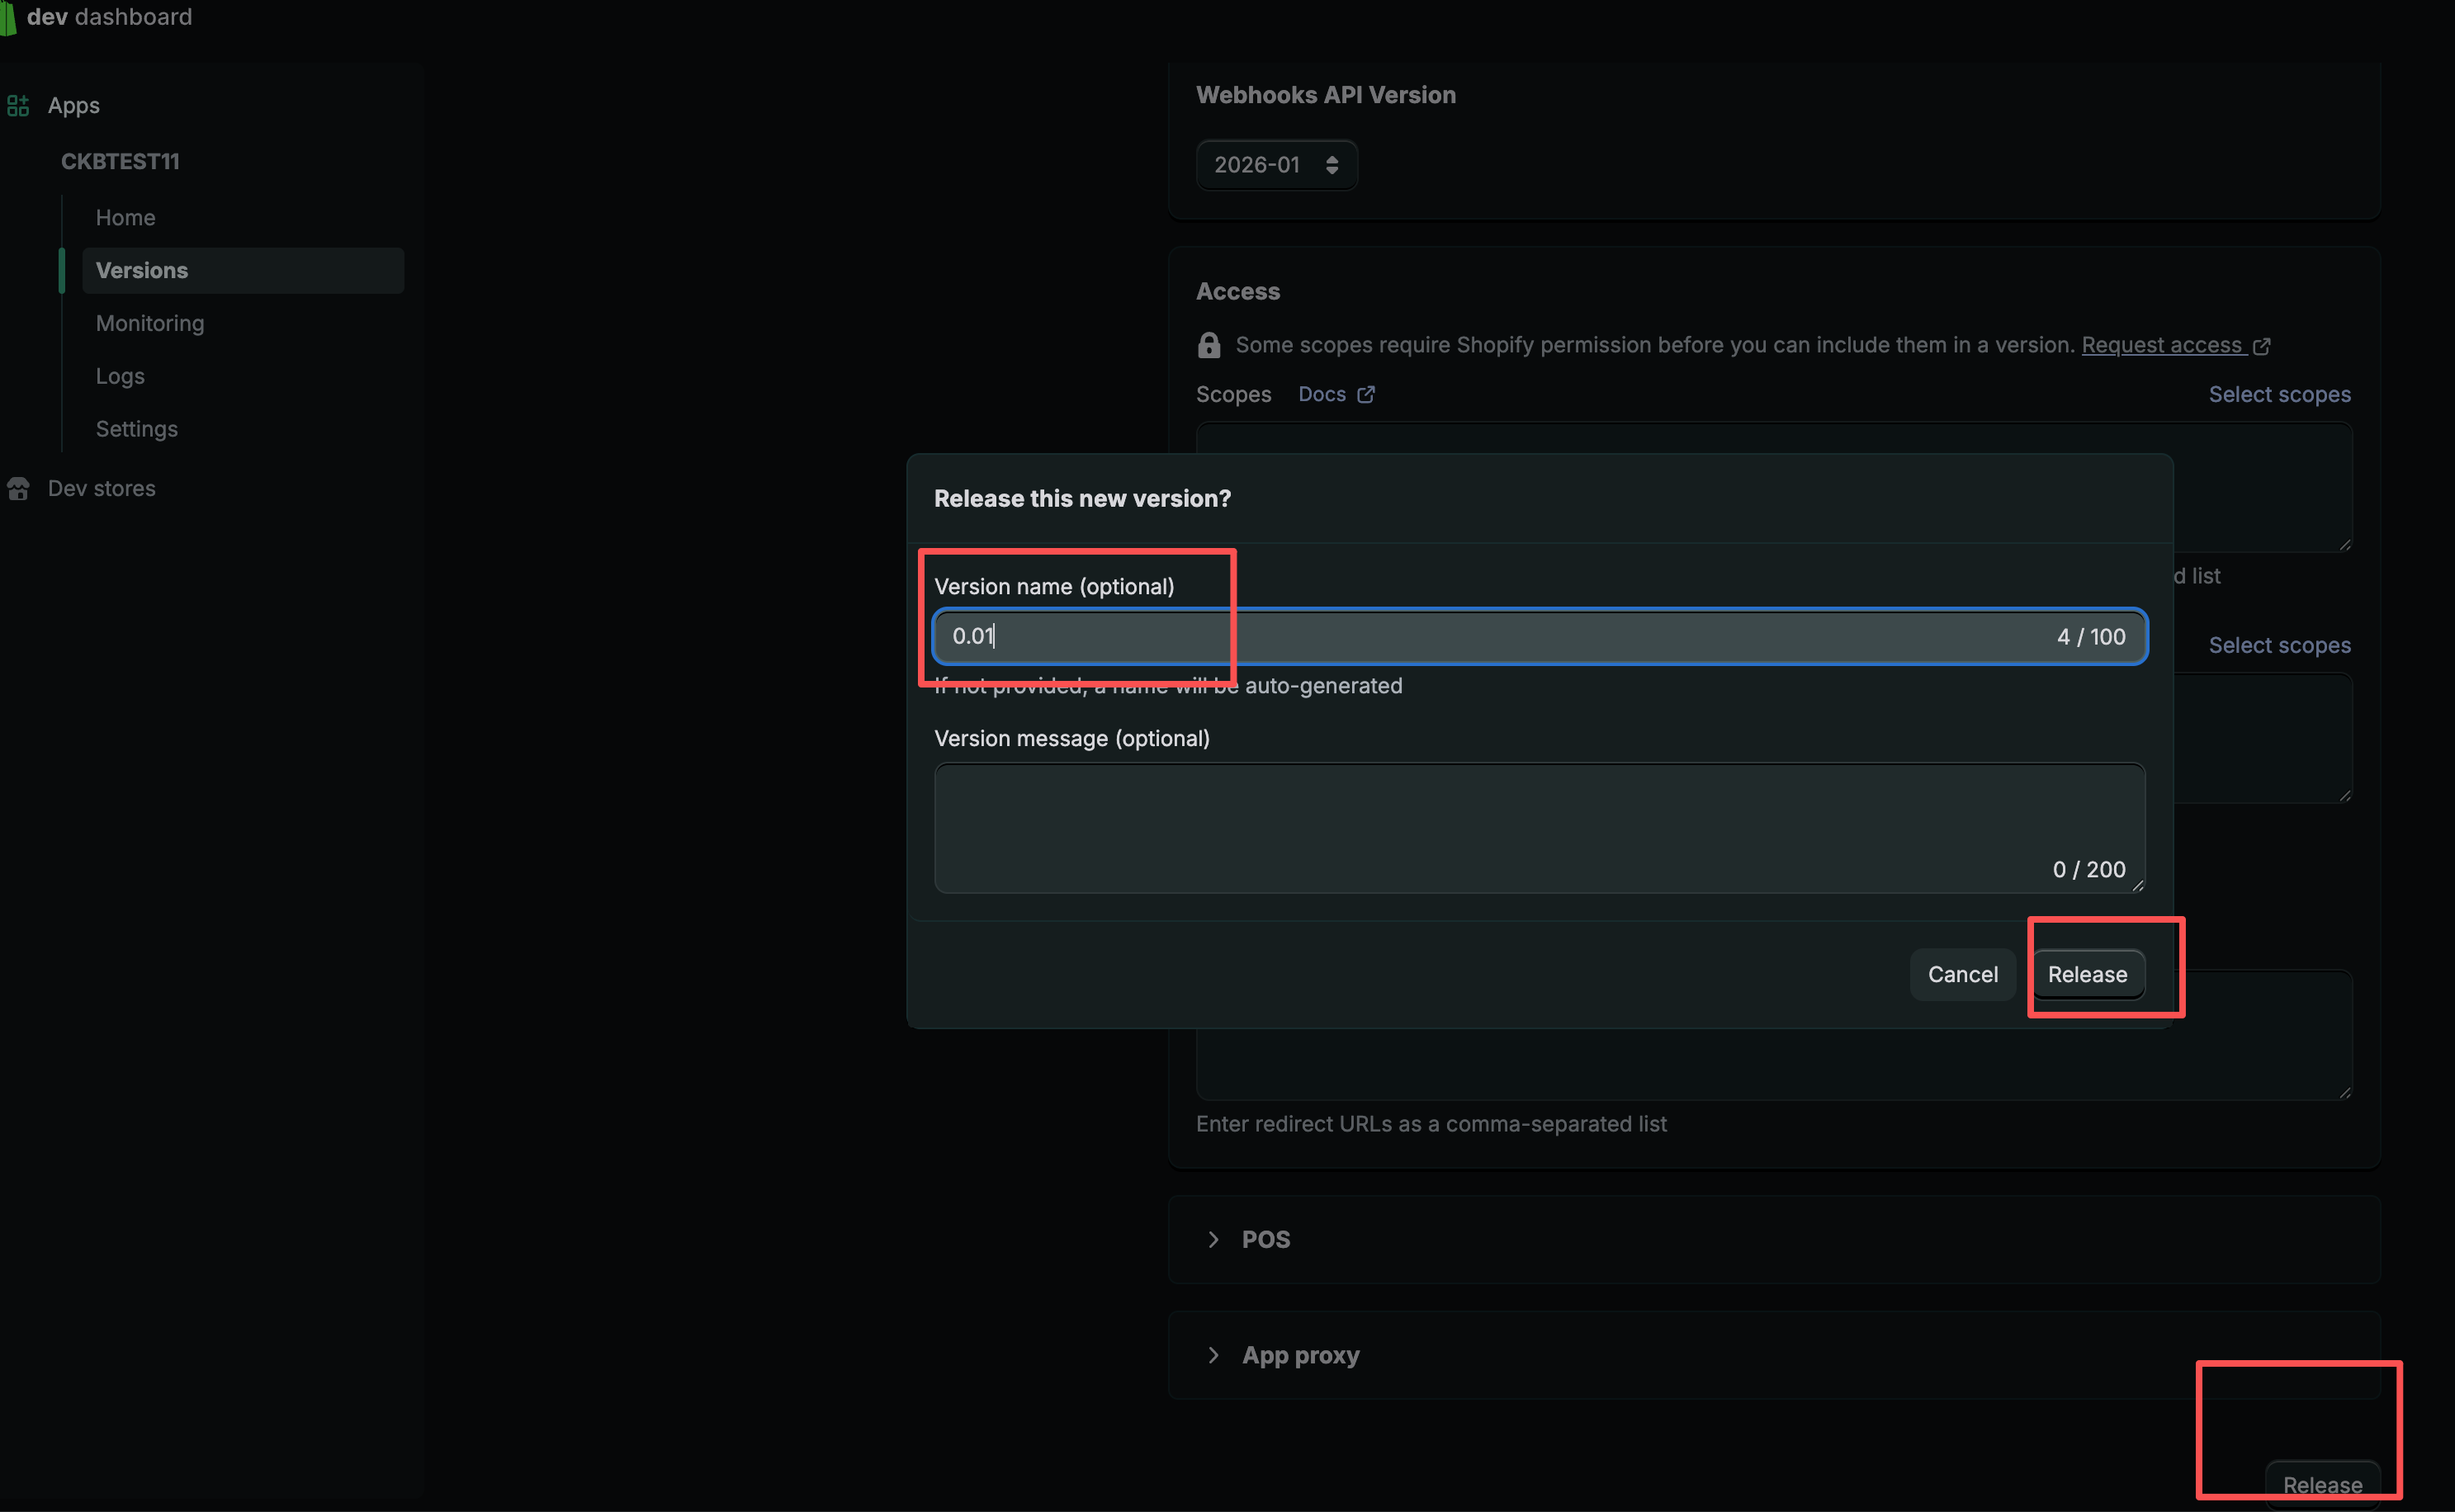Click the Shopify logo in header
The image size is (2455, 1512).
pos(8,18)
